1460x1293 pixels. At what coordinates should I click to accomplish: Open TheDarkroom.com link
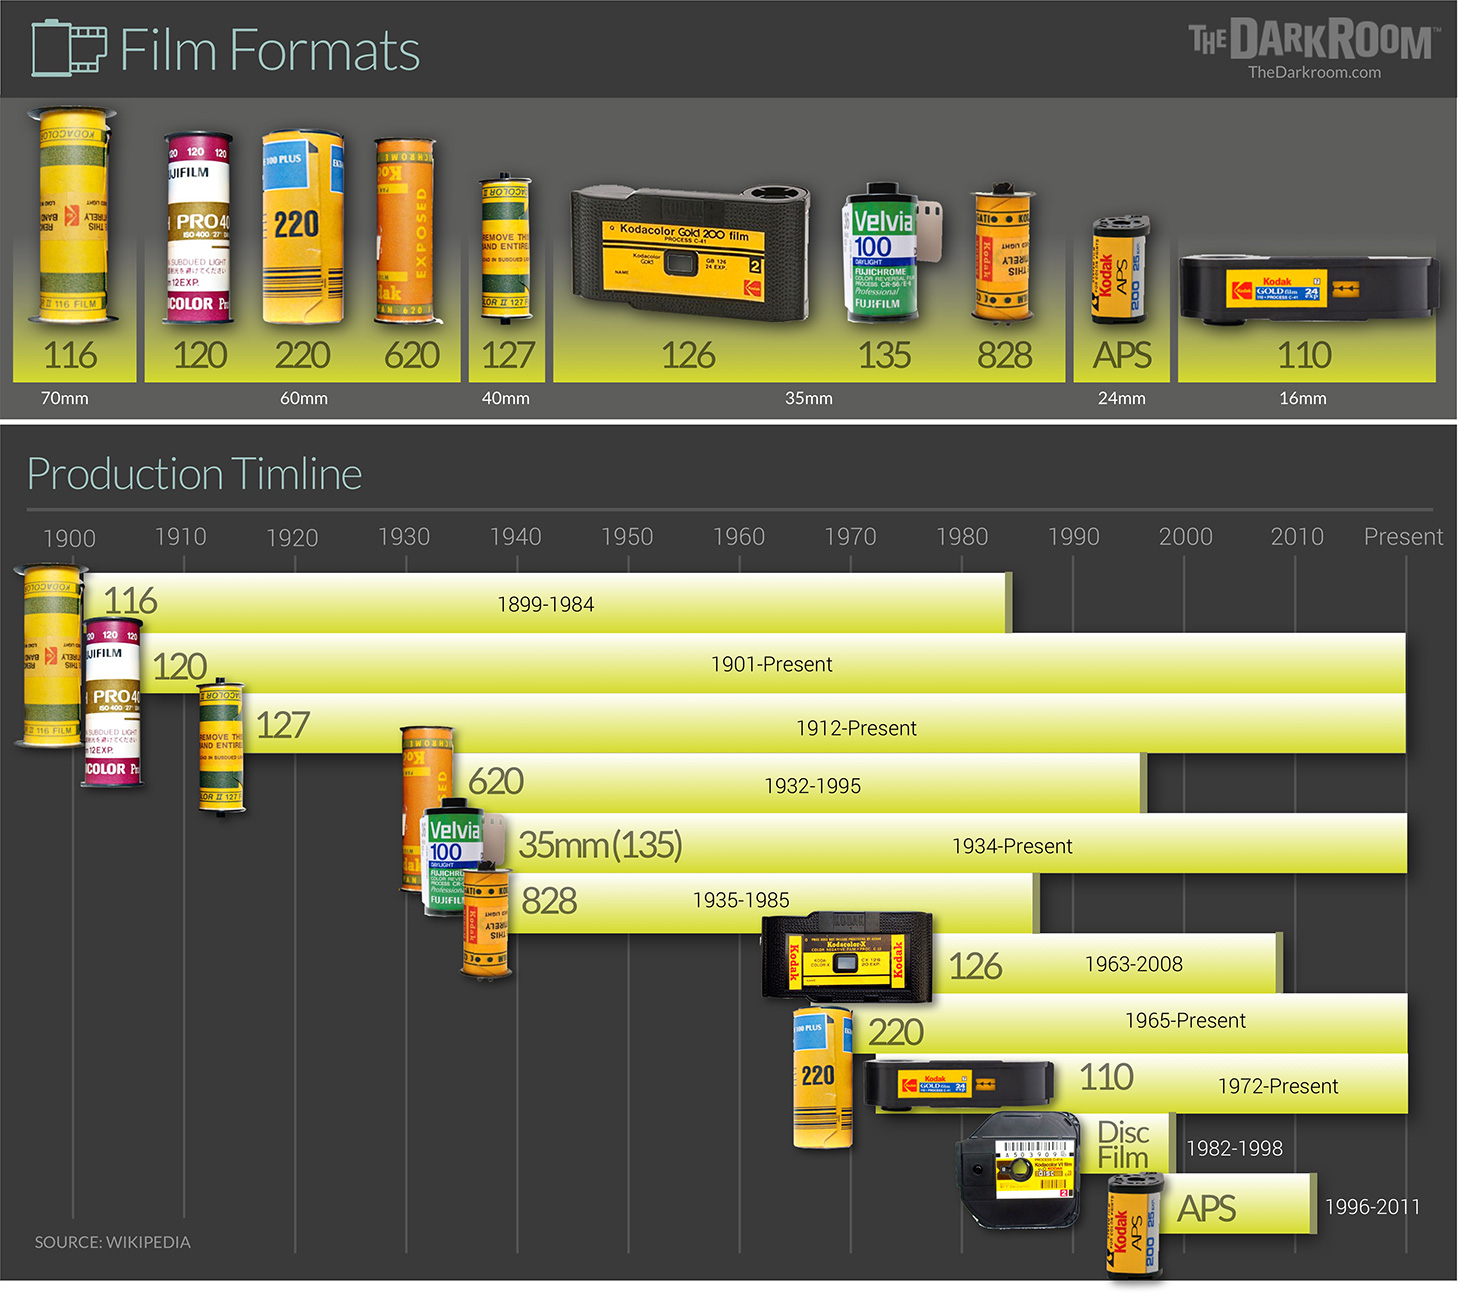click(1314, 72)
